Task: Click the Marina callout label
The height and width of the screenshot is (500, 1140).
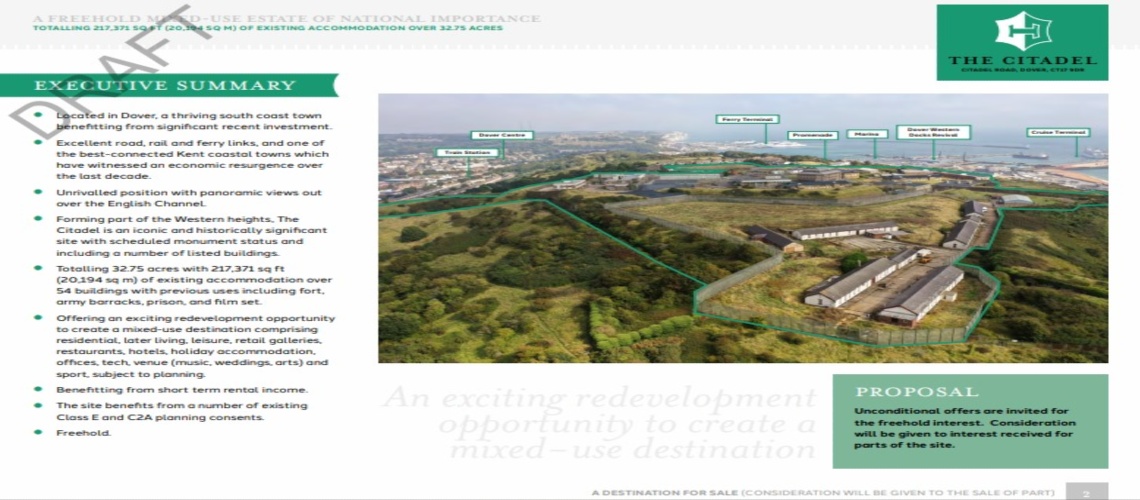Action: (x=866, y=134)
